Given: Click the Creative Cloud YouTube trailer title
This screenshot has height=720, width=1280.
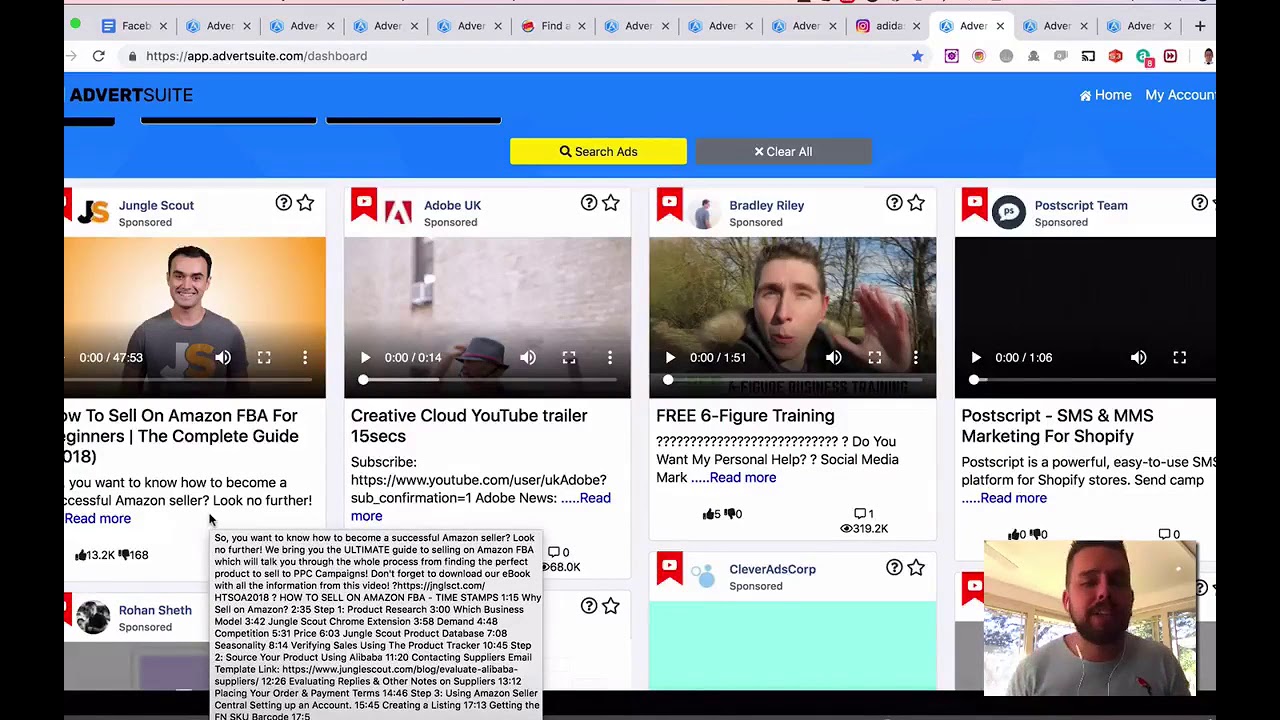Looking at the screenshot, I should coord(469,426).
